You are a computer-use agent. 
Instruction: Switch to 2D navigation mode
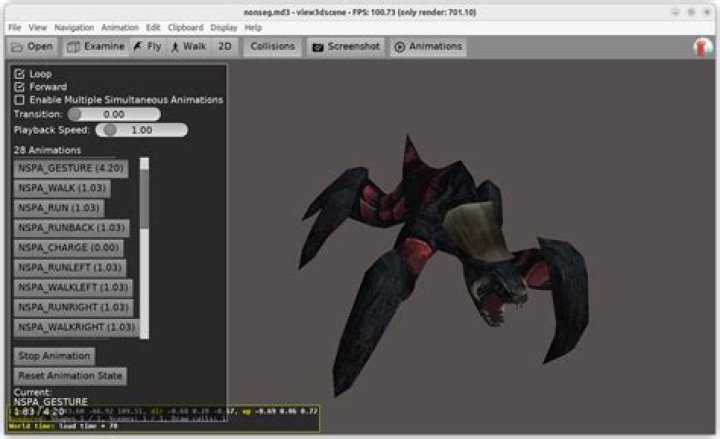(225, 46)
